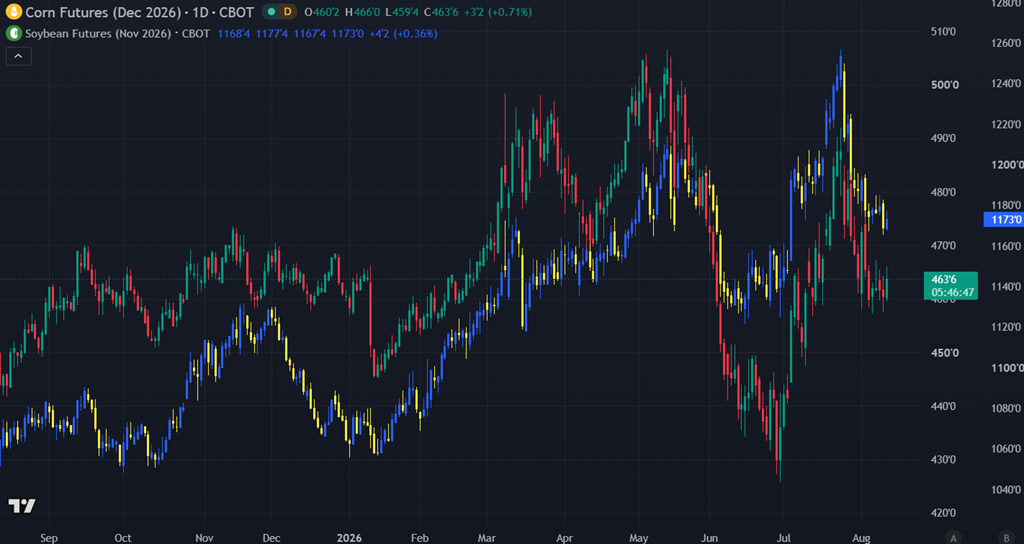Click the Sep label on the time axis
This screenshot has width=1024, height=544.
[49, 538]
